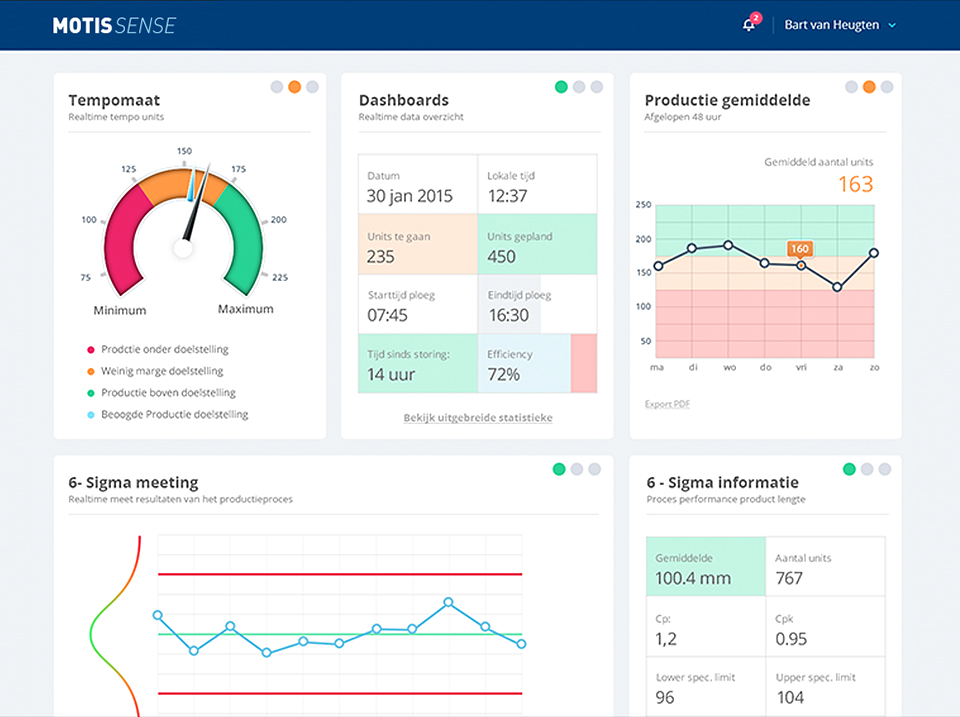Click the 160 tooltip marker on the chart
This screenshot has width=960, height=717.
799,249
